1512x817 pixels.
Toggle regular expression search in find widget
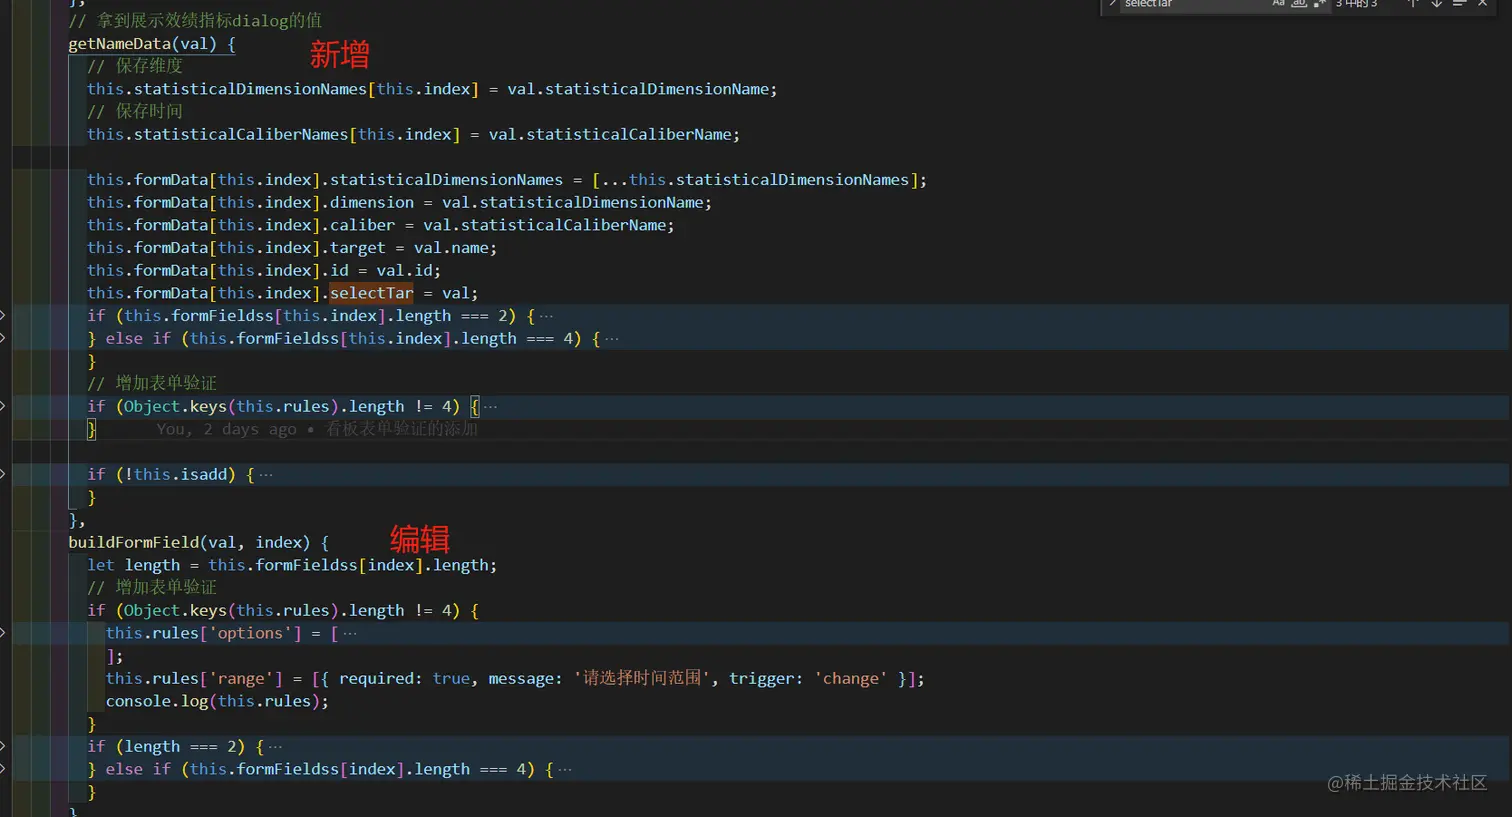point(1320,3)
